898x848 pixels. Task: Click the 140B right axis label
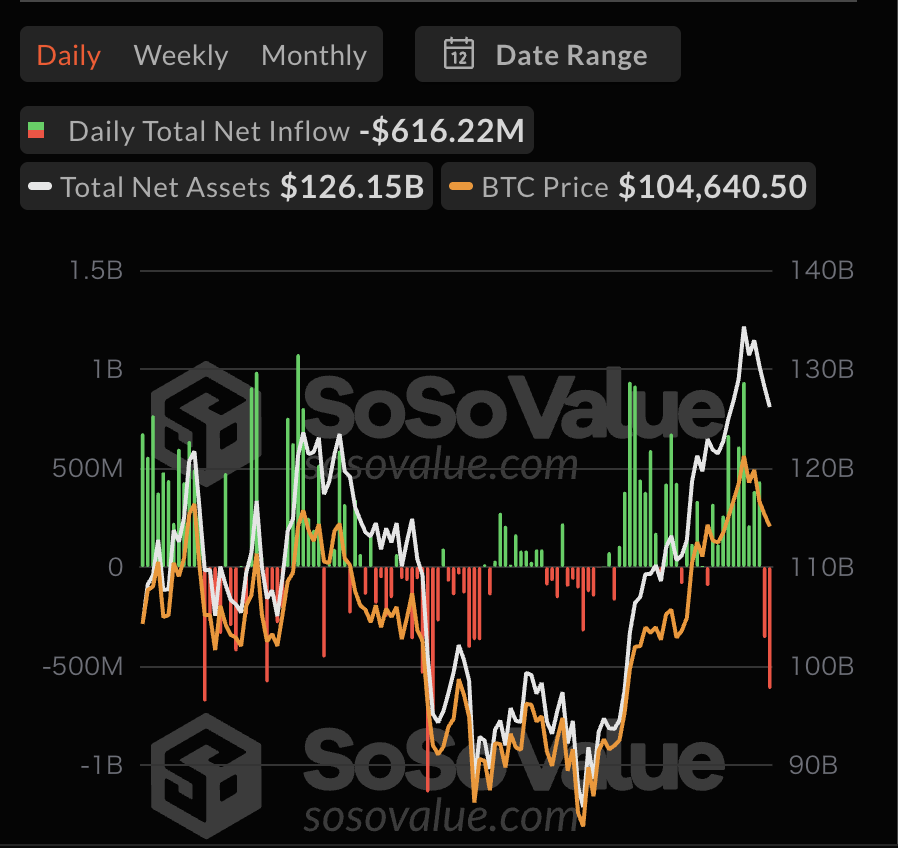822,270
